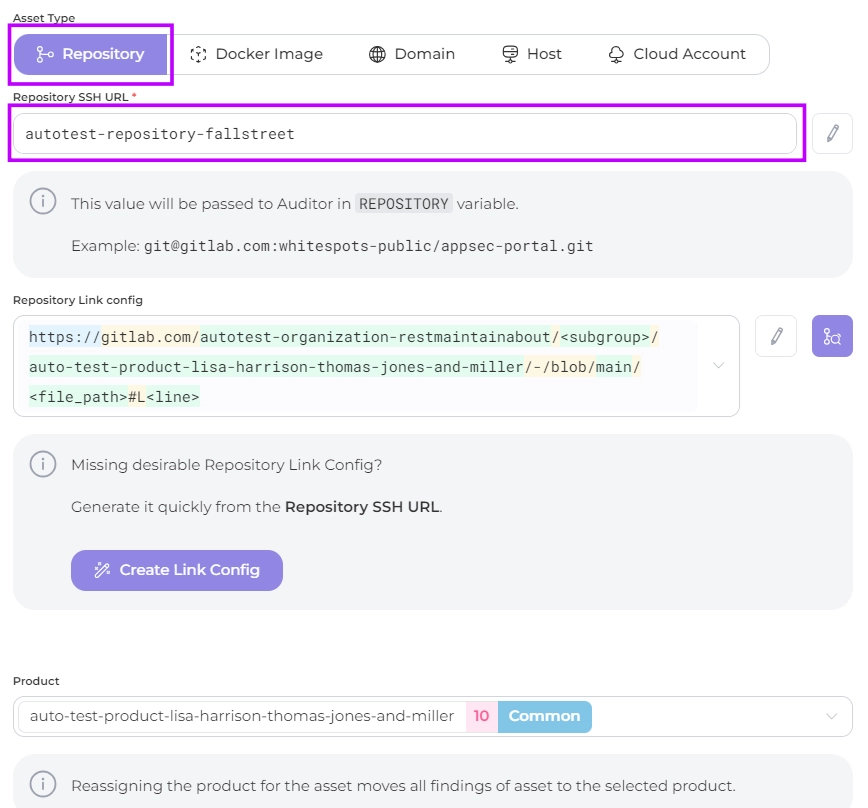The image size is (868, 808).
Task: Click the example git@gitlab.com SSH URL text
Action: click(368, 246)
